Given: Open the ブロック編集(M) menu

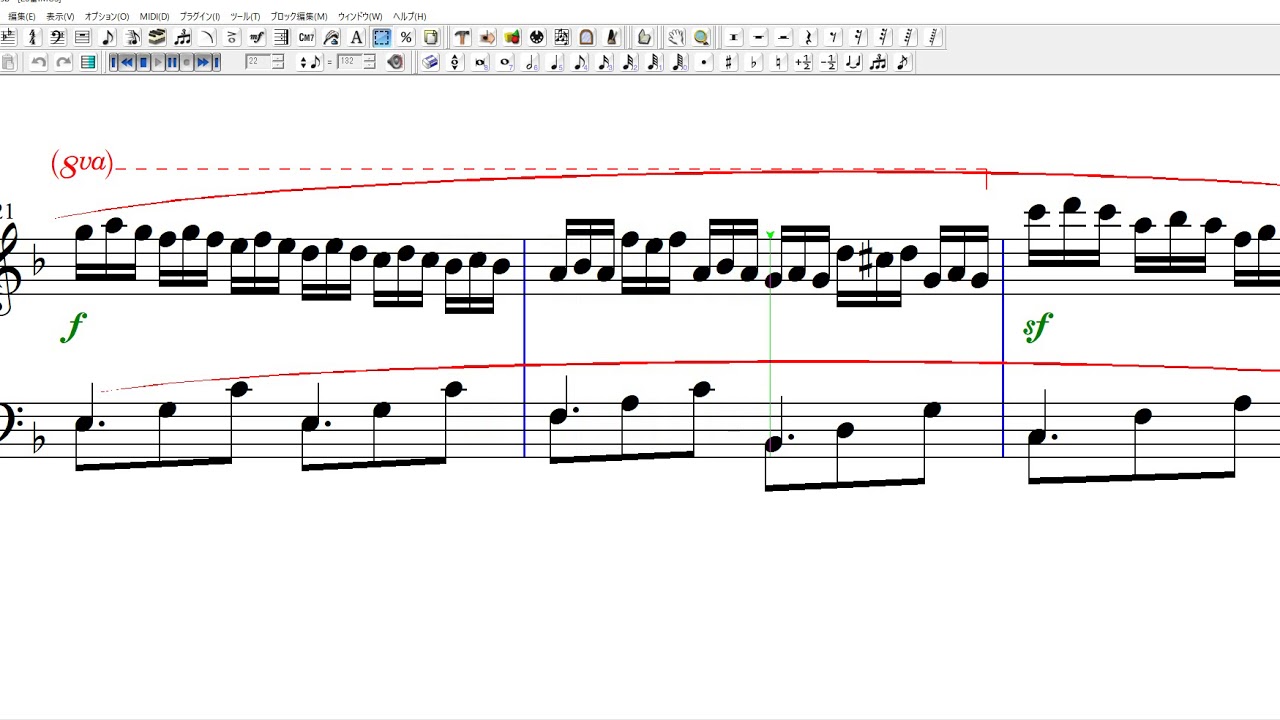Looking at the screenshot, I should 299,17.
